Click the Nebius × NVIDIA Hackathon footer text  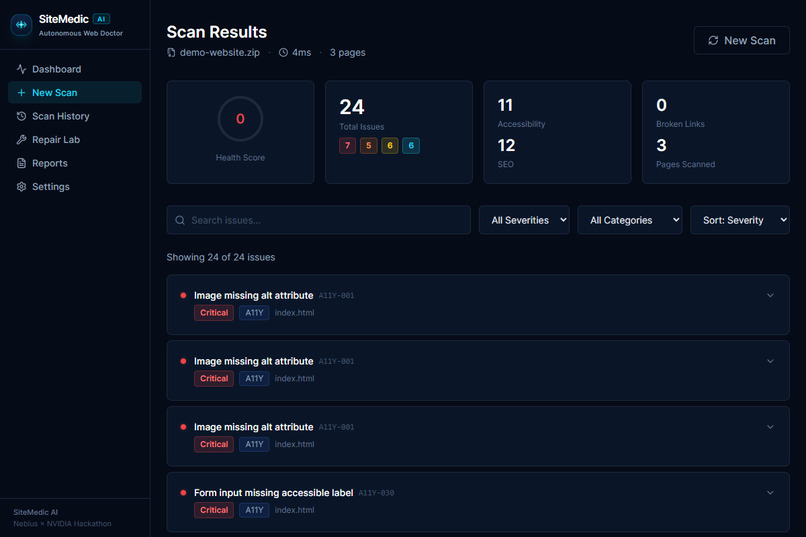tap(62, 524)
